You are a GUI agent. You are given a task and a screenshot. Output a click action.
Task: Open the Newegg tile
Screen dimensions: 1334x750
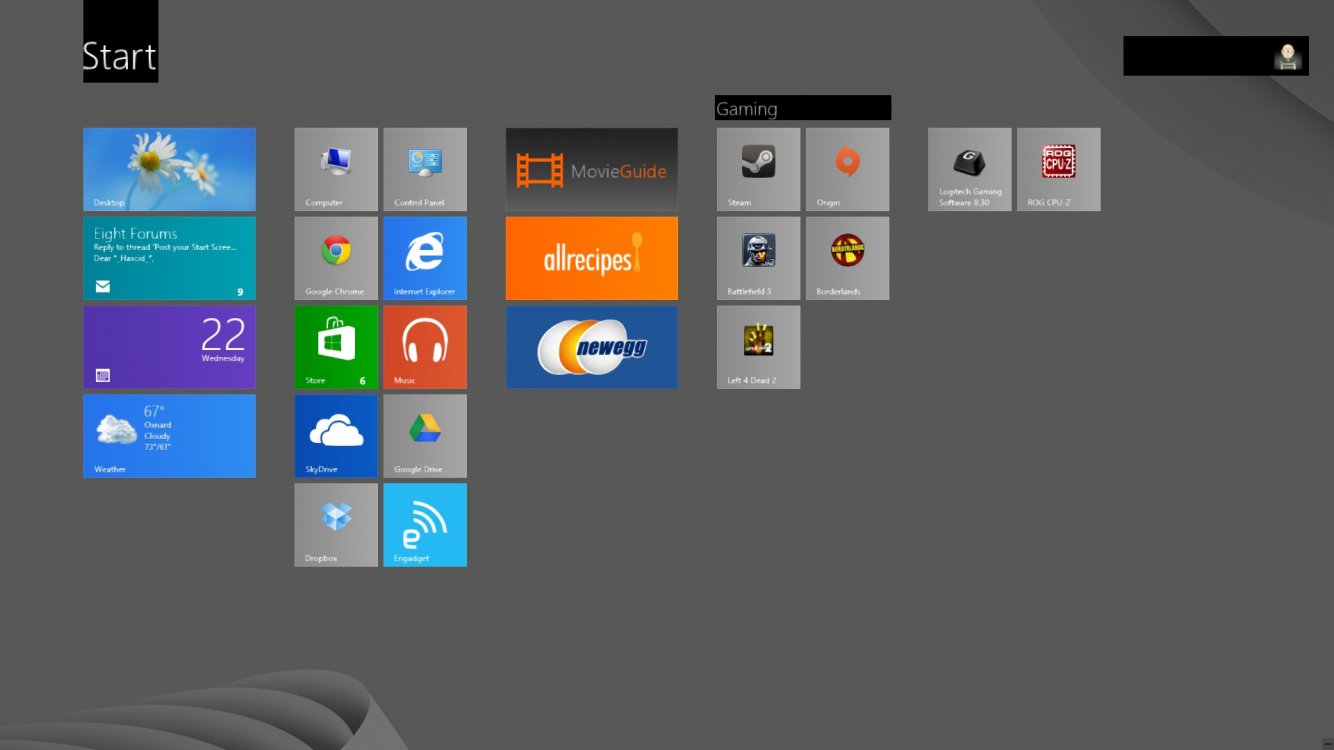point(592,347)
